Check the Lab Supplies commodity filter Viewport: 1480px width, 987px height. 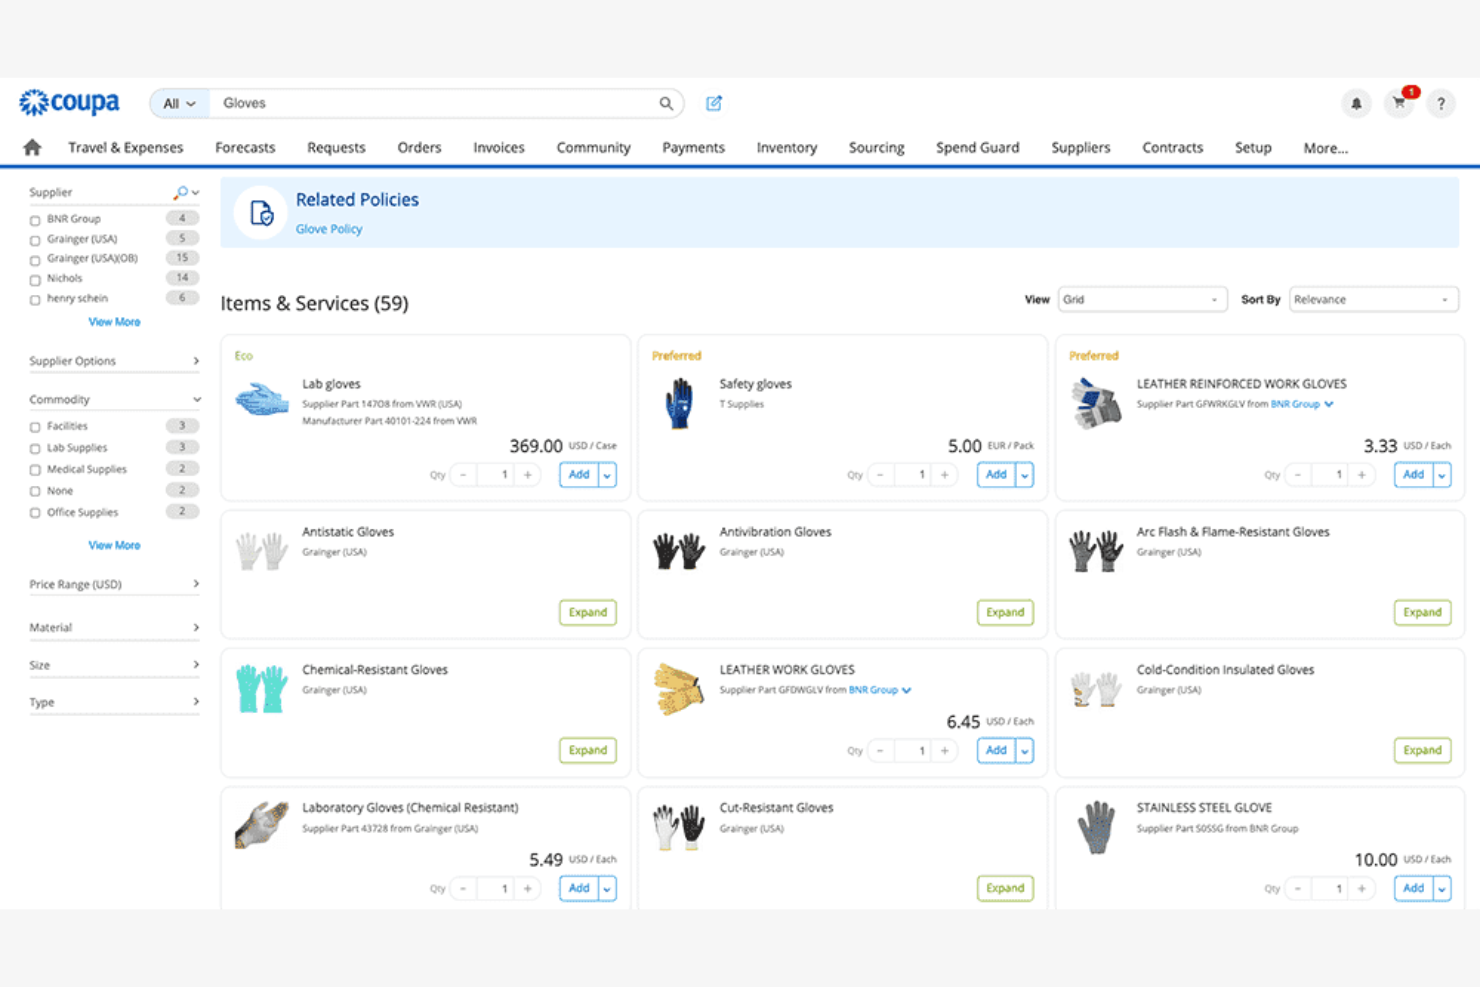click(x=35, y=449)
